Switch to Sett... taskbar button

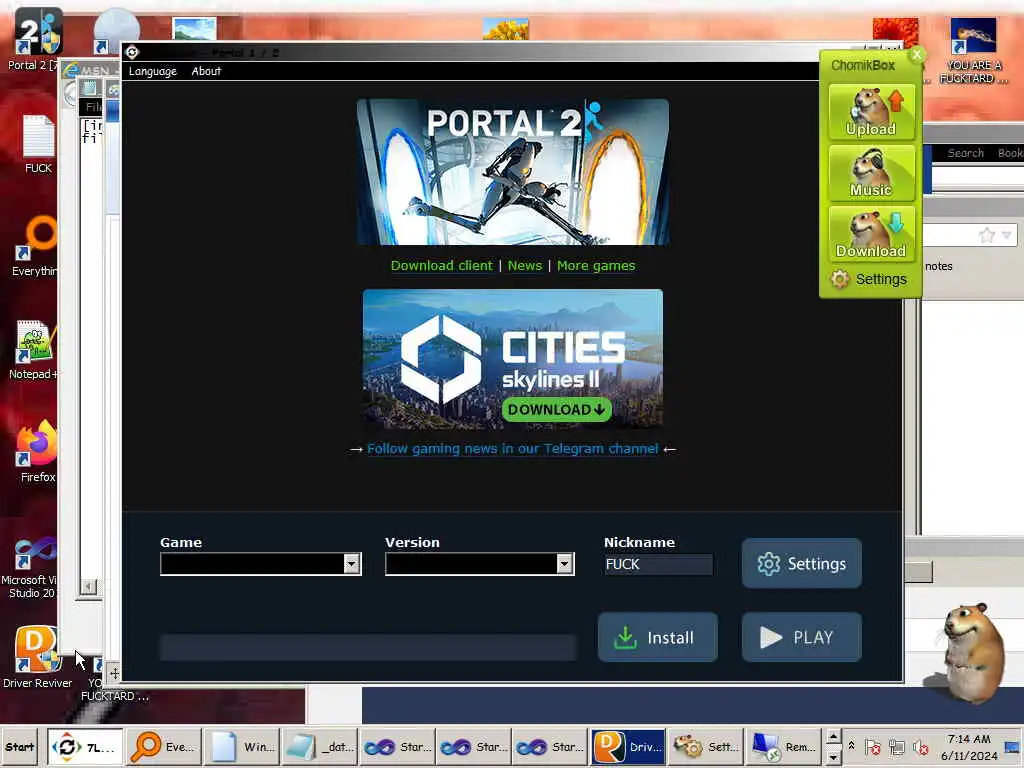pyautogui.click(x=705, y=747)
